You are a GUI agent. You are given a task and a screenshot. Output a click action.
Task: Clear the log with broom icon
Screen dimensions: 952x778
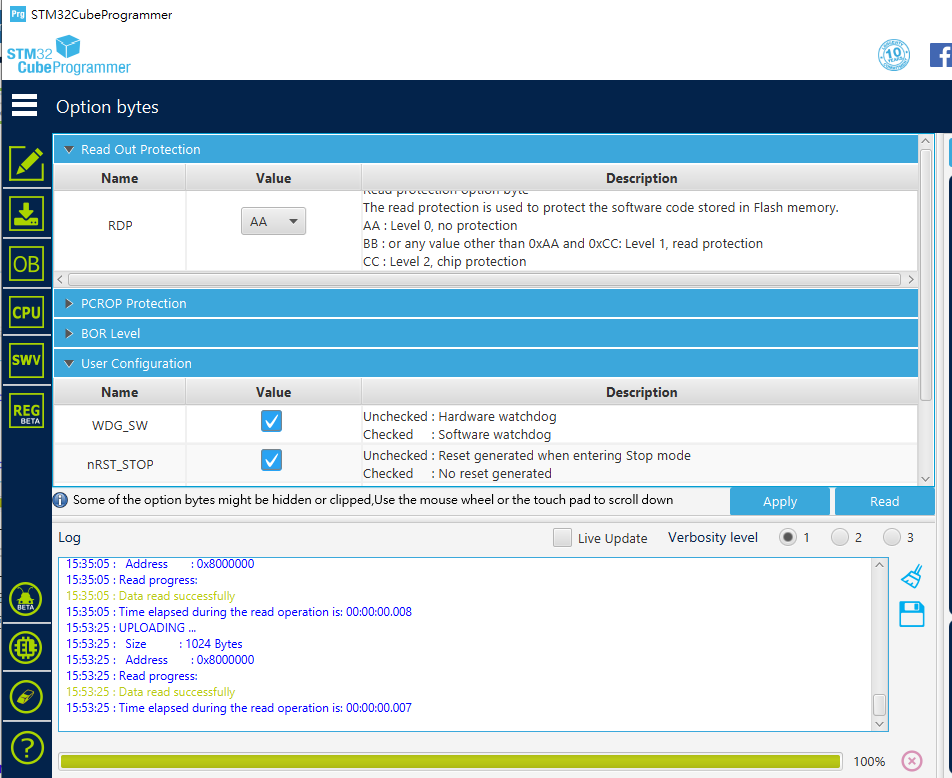911,576
